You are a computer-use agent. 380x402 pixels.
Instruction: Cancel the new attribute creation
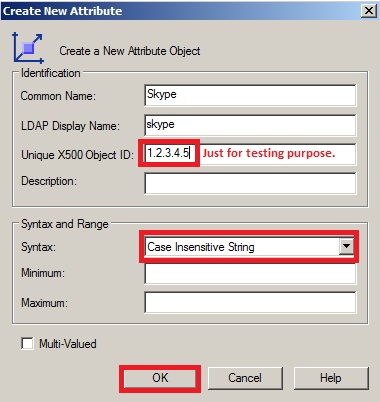point(245,378)
